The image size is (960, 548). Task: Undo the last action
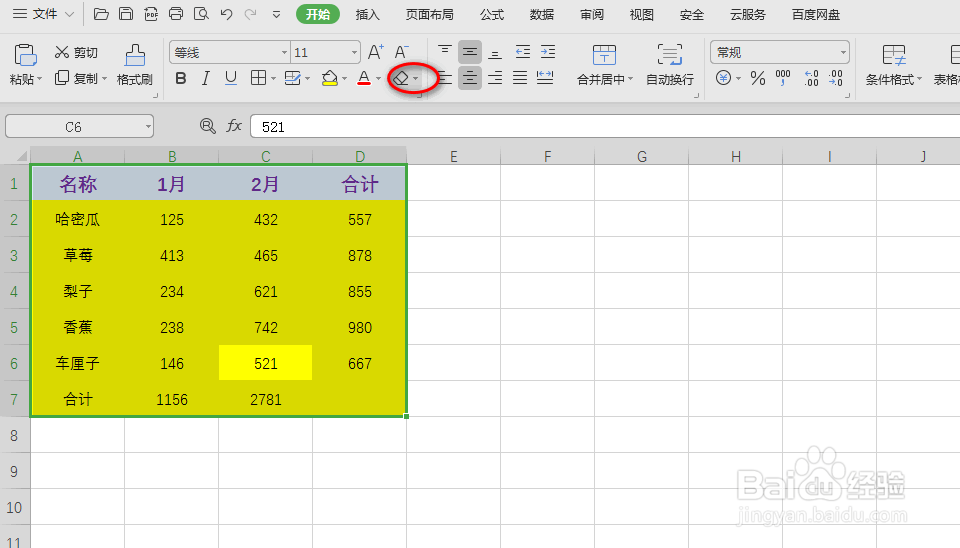(x=227, y=14)
